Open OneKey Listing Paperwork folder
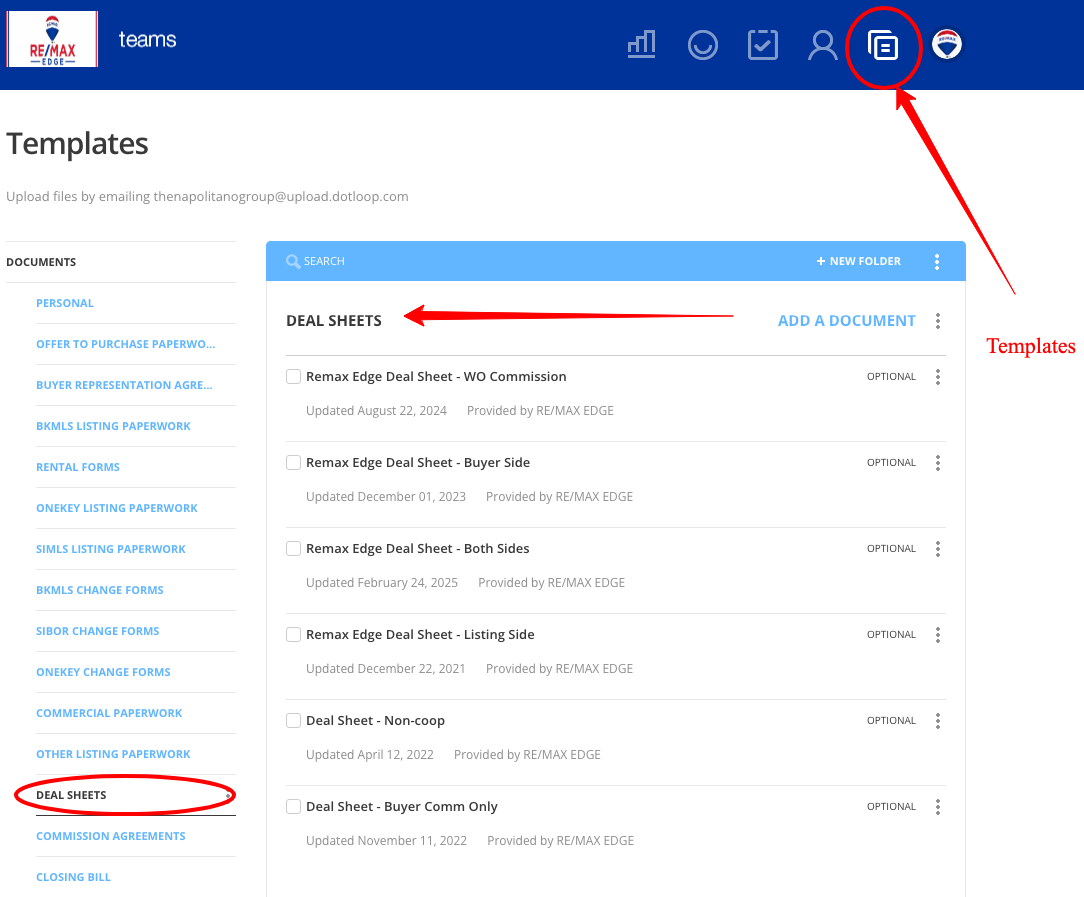 coord(117,508)
